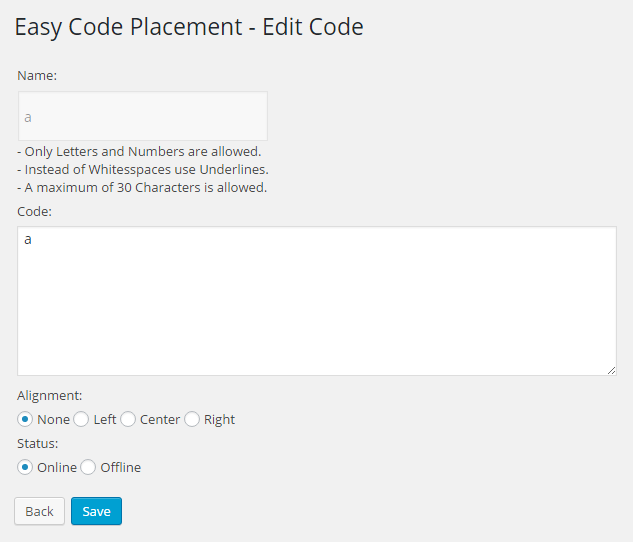The height and width of the screenshot is (542, 633).
Task: Click the 'Easy Code Placement - Edit Code' heading
Action: [x=189, y=27]
